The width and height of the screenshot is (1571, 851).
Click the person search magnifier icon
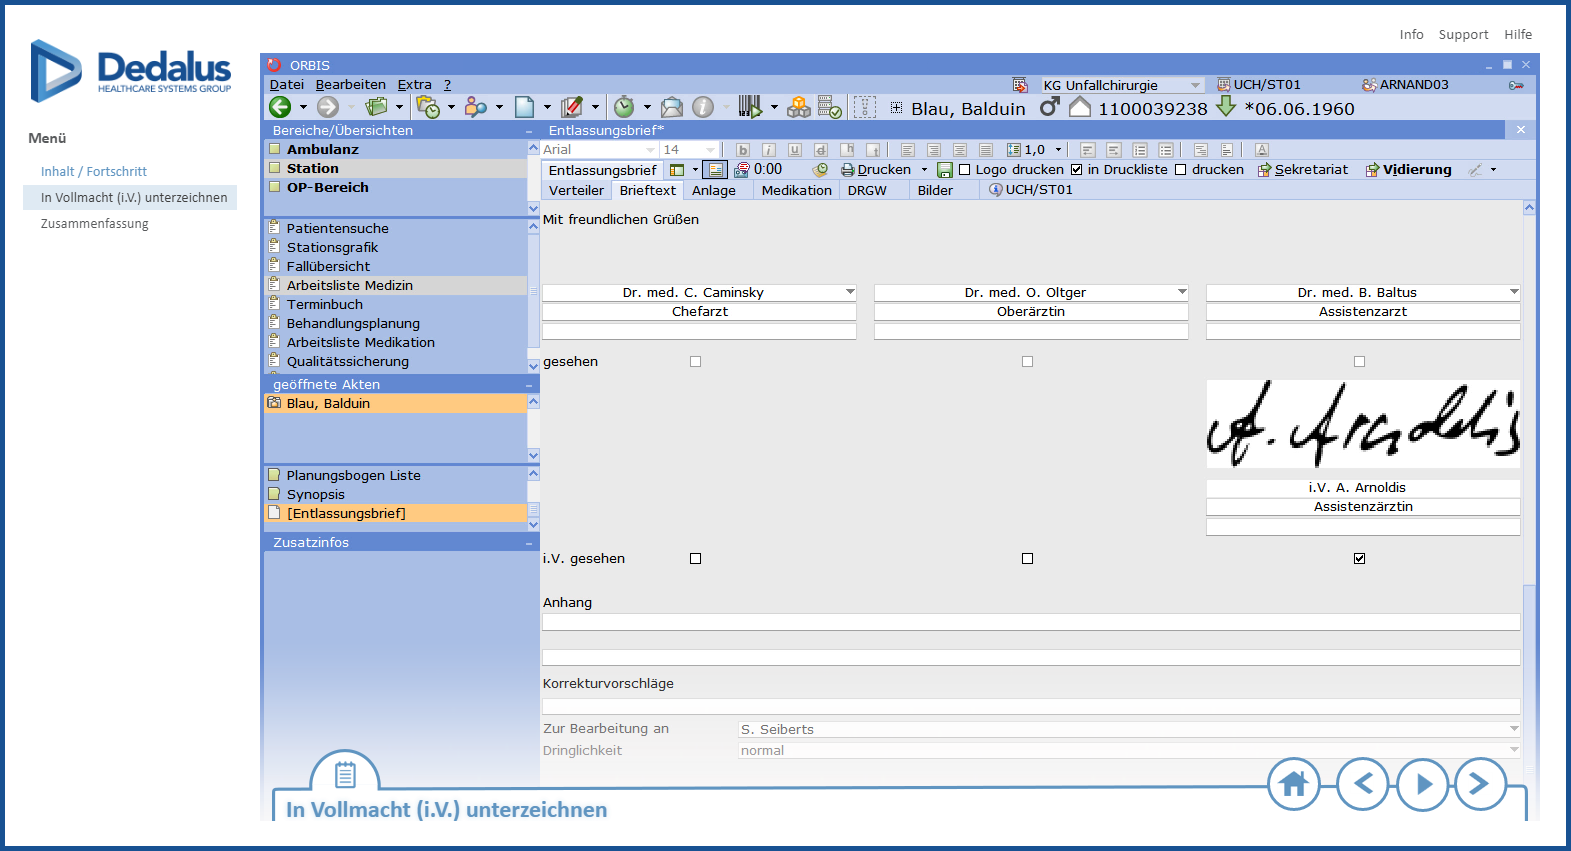pos(476,107)
